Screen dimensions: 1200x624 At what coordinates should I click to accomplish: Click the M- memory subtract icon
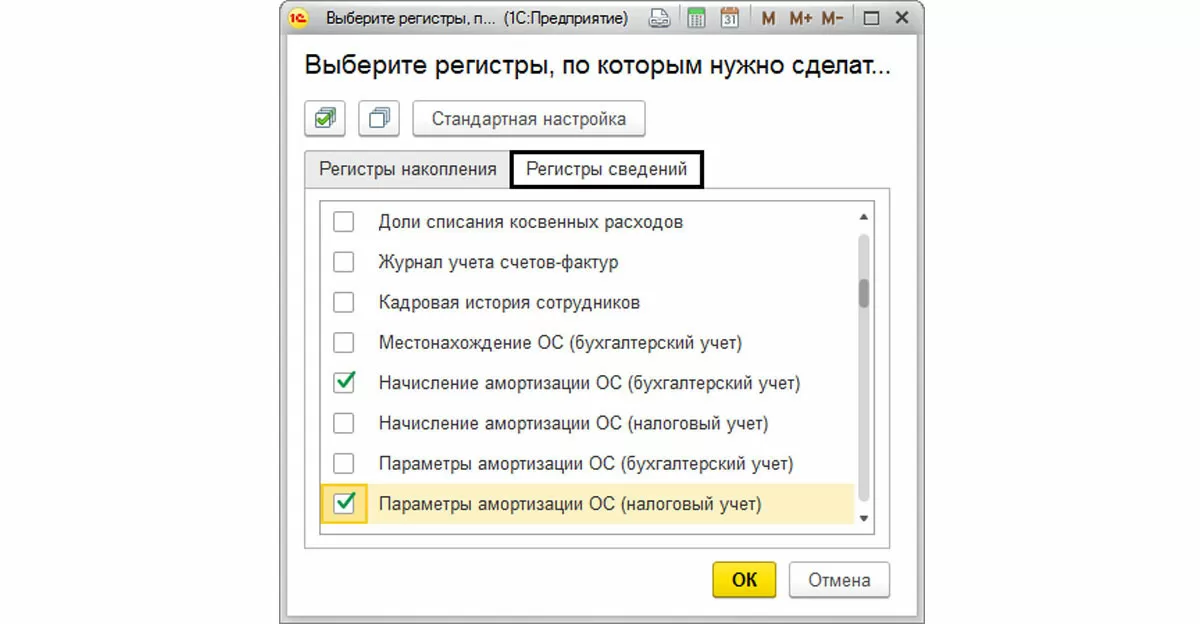click(832, 18)
